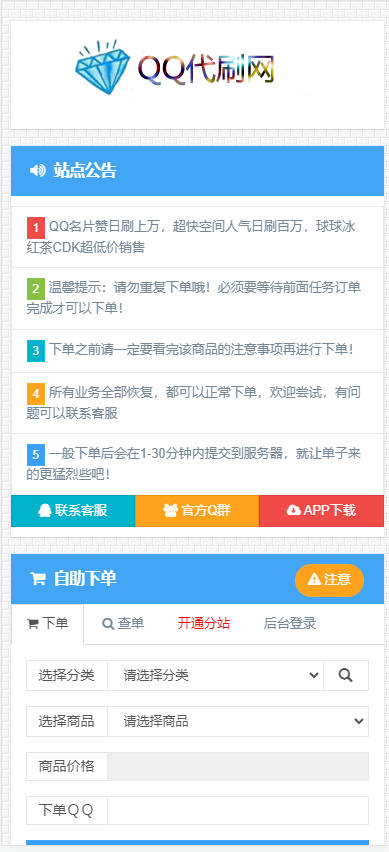Click the shopping cart icon beside 自助下单
The width and height of the screenshot is (389, 852).
click(x=37, y=579)
